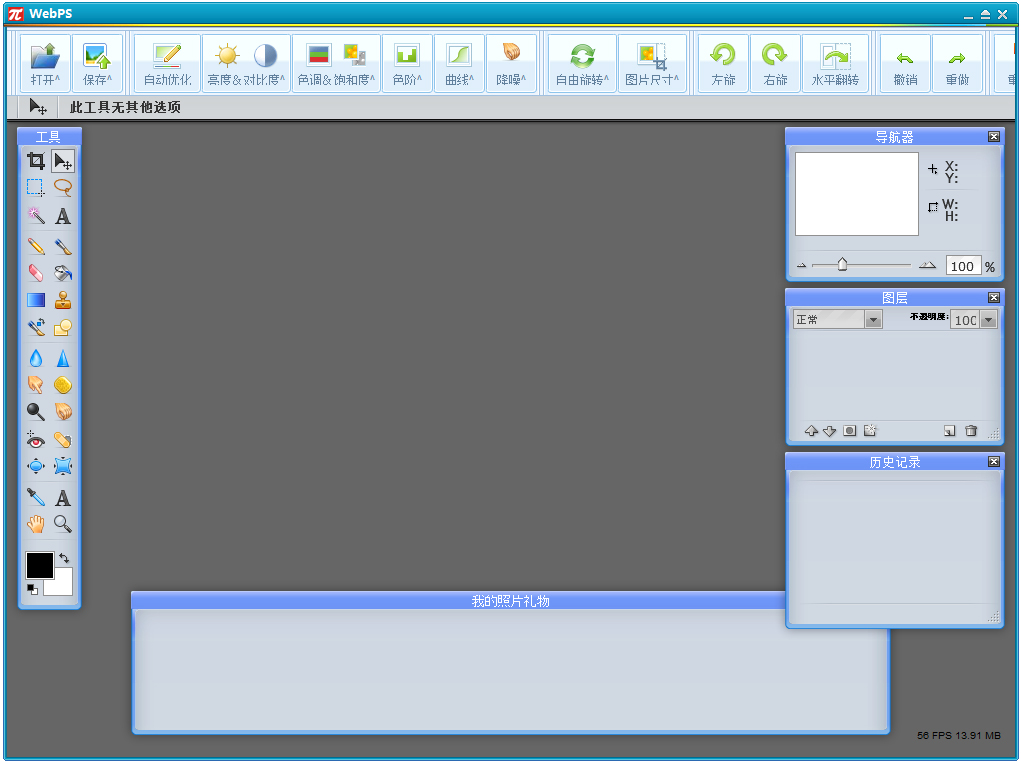Viewport: 1021px width, 764px height.
Task: Select the Crop tool in toolbox
Action: click(36, 161)
